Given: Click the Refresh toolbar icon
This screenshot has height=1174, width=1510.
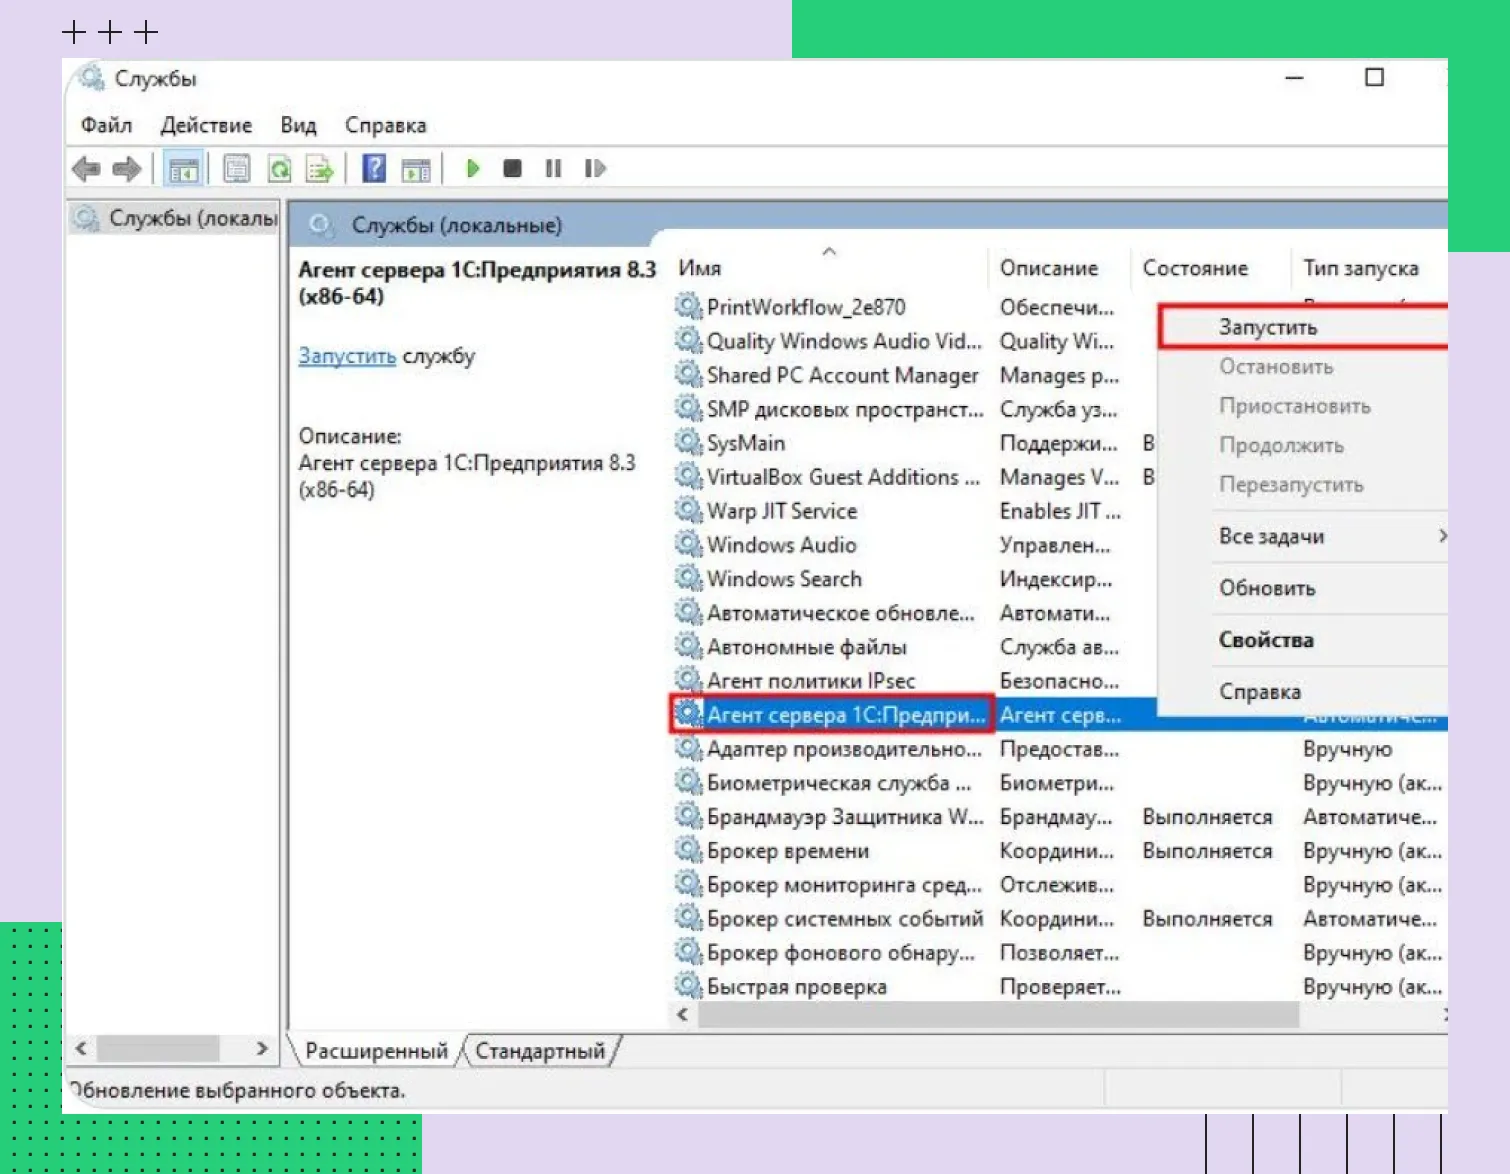Looking at the screenshot, I should click(x=279, y=169).
